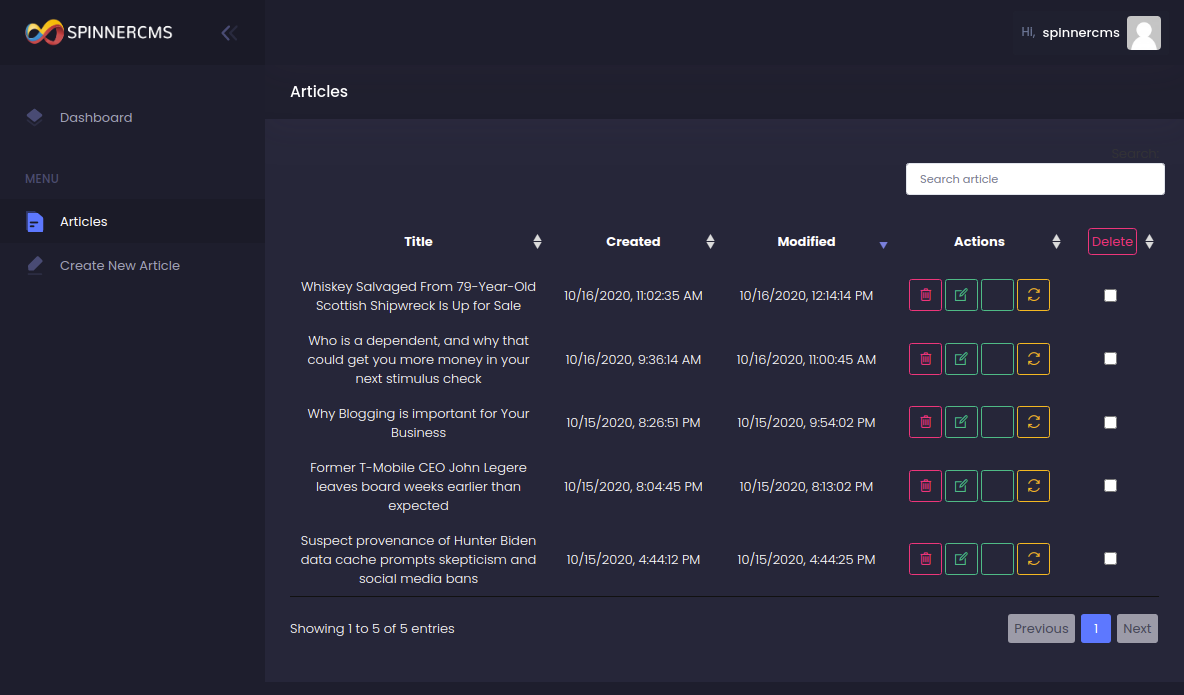Go to Create New Article in sidebar
This screenshot has width=1184, height=695.
pyautogui.click(x=120, y=265)
